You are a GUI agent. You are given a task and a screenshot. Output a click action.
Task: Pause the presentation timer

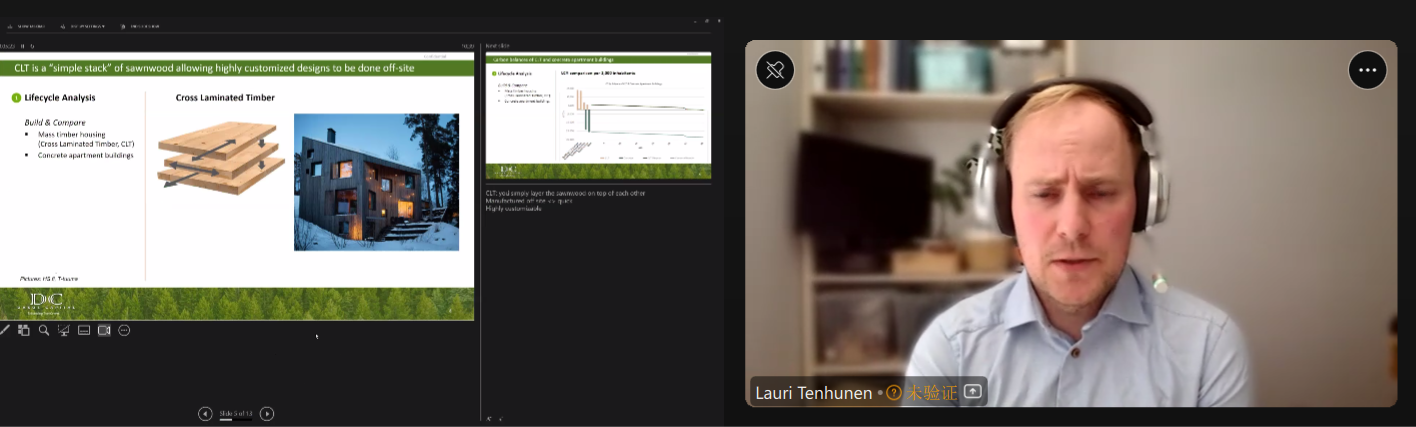23,45
